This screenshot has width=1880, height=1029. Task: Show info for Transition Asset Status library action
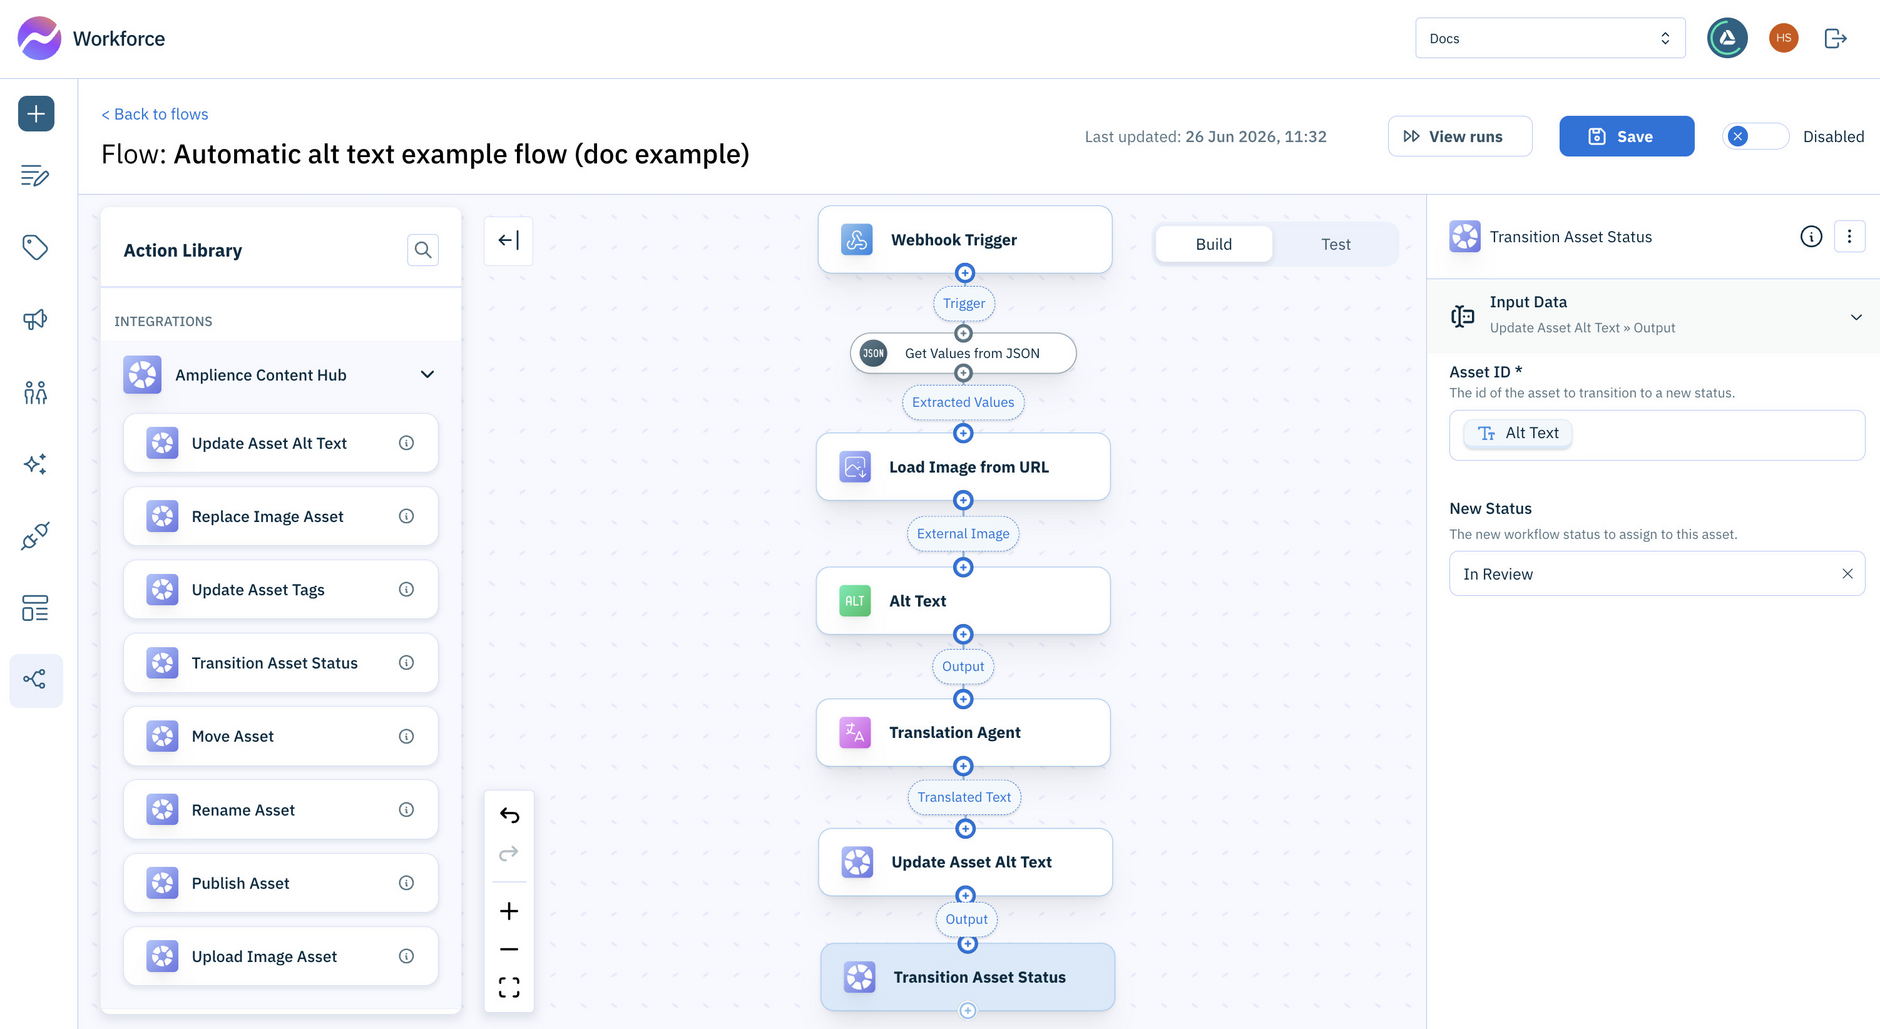[x=406, y=663]
